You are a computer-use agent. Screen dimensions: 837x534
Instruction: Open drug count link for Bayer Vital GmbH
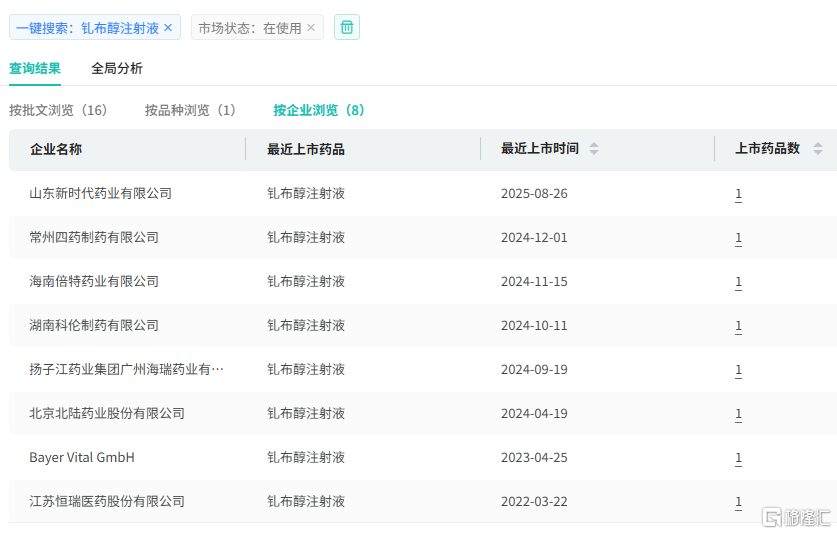738,458
